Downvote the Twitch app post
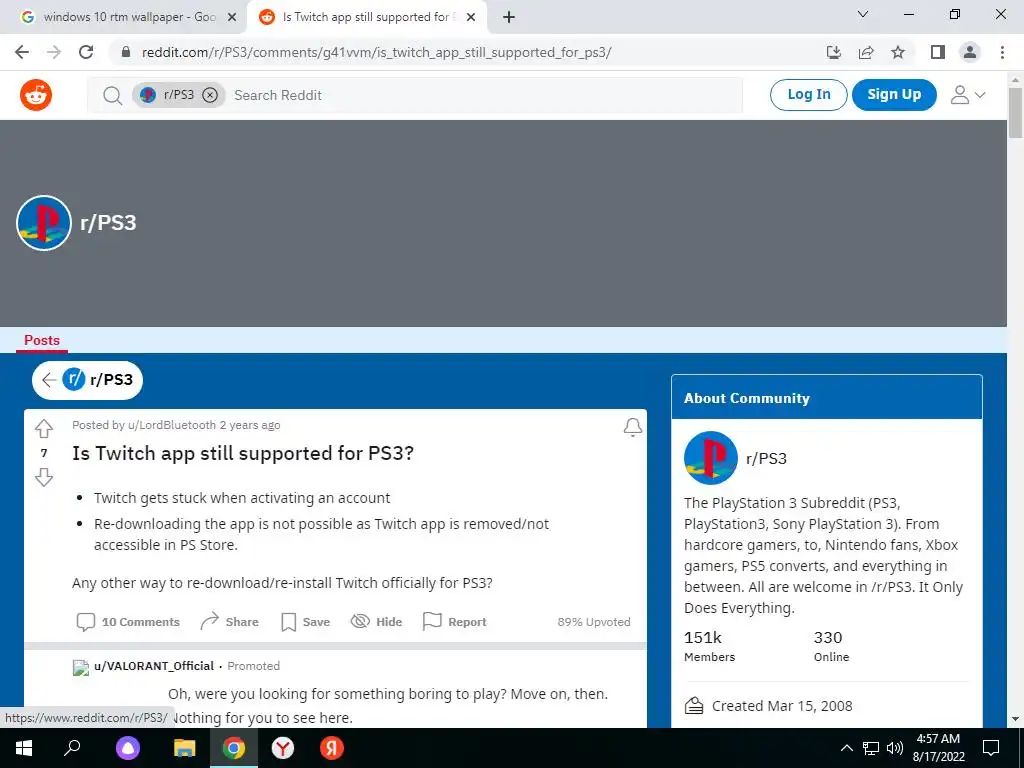 coord(44,477)
